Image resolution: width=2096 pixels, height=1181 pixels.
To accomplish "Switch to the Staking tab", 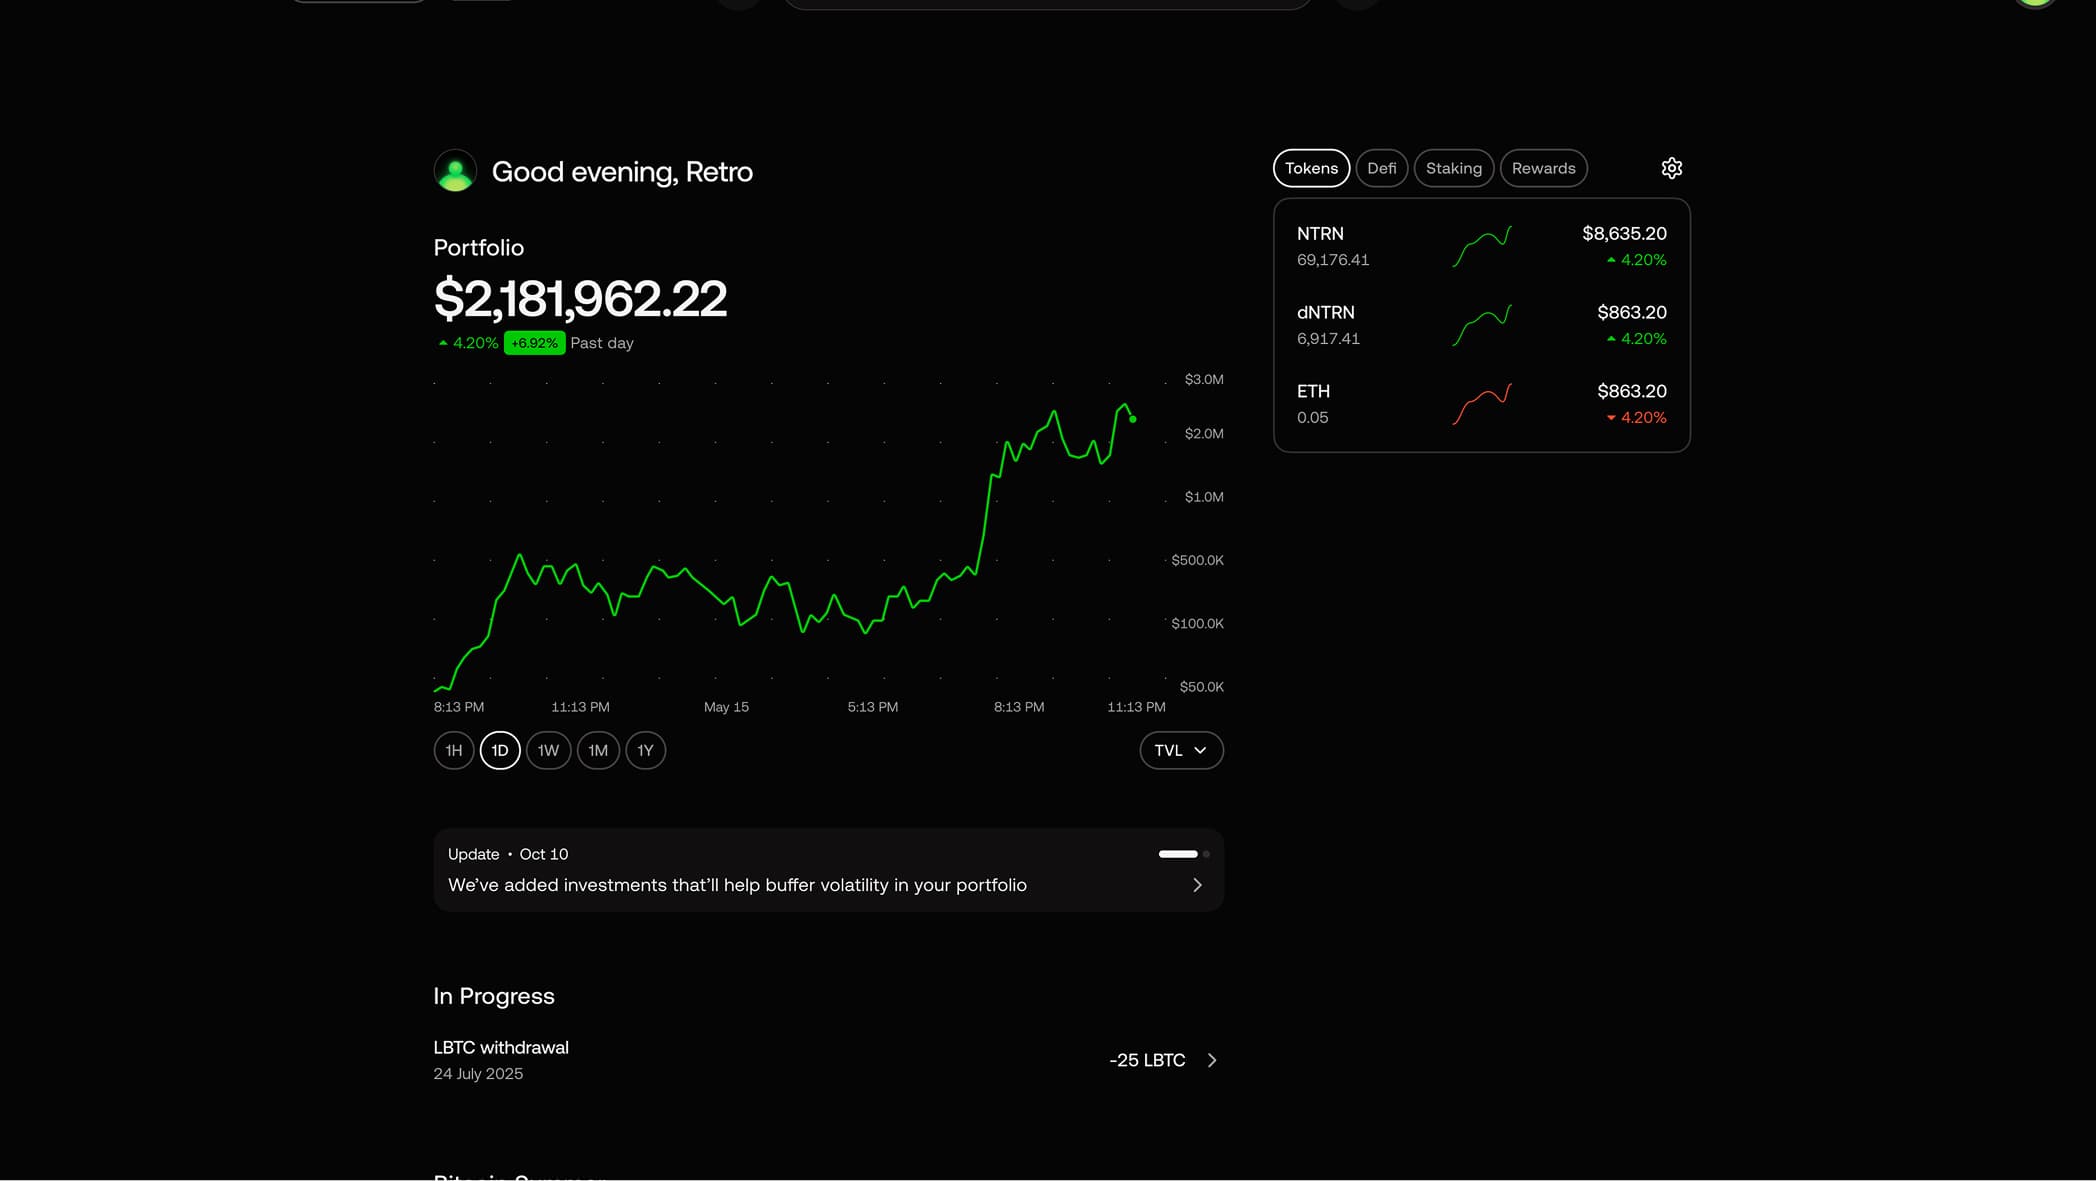I will click(x=1453, y=168).
